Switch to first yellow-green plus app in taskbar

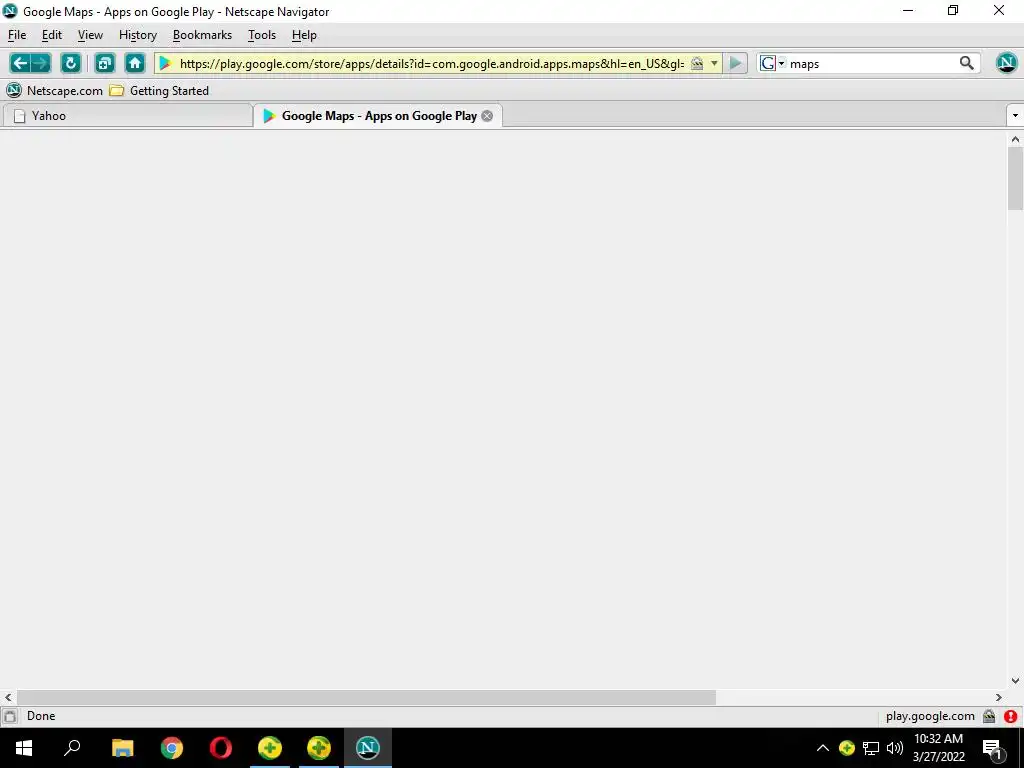[x=270, y=748]
